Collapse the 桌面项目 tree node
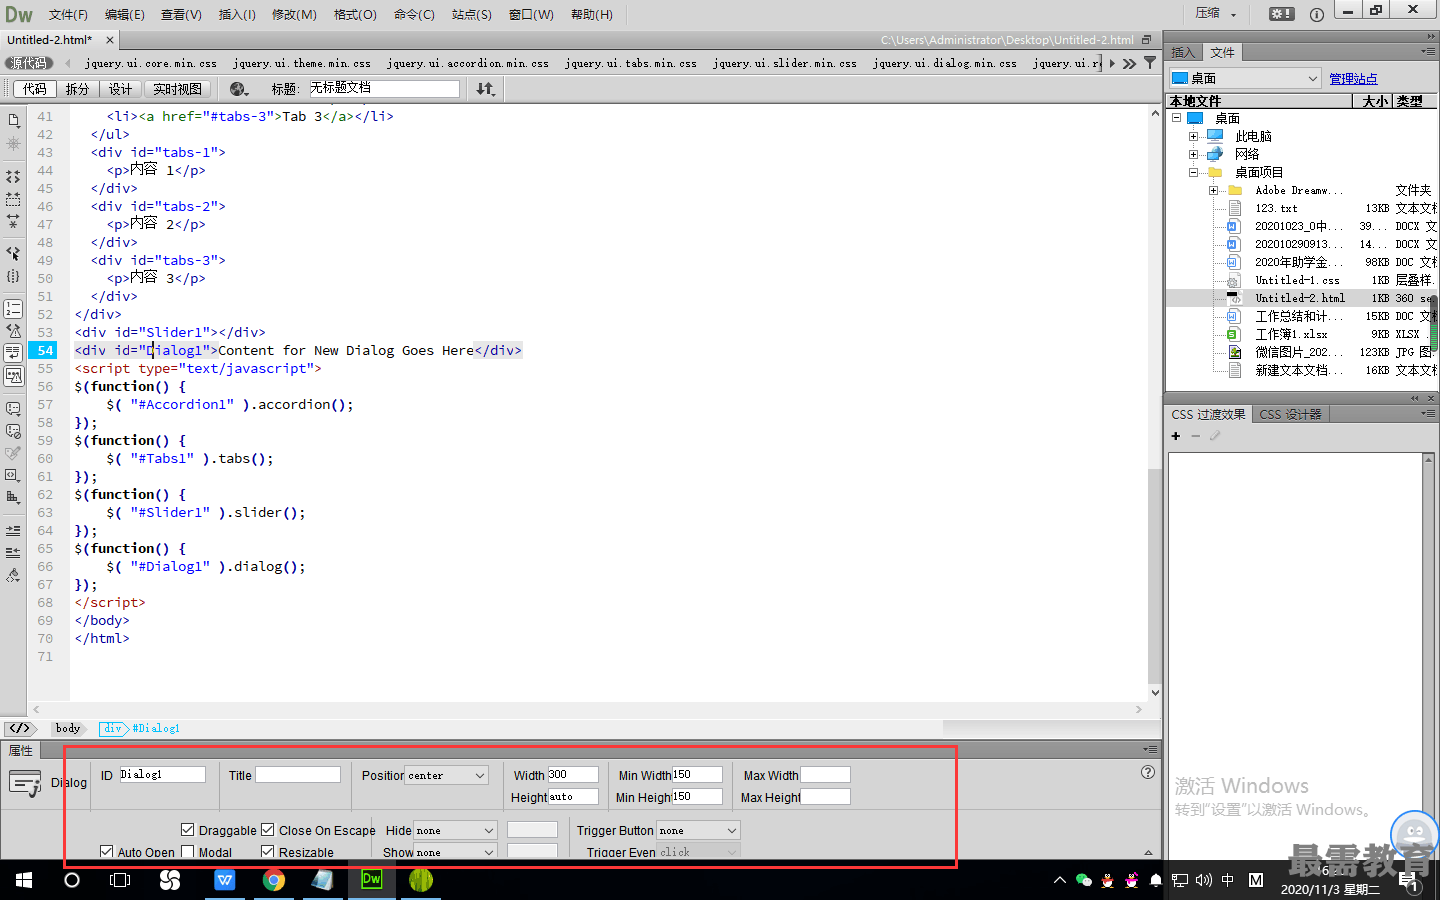This screenshot has height=900, width=1440. (1193, 172)
